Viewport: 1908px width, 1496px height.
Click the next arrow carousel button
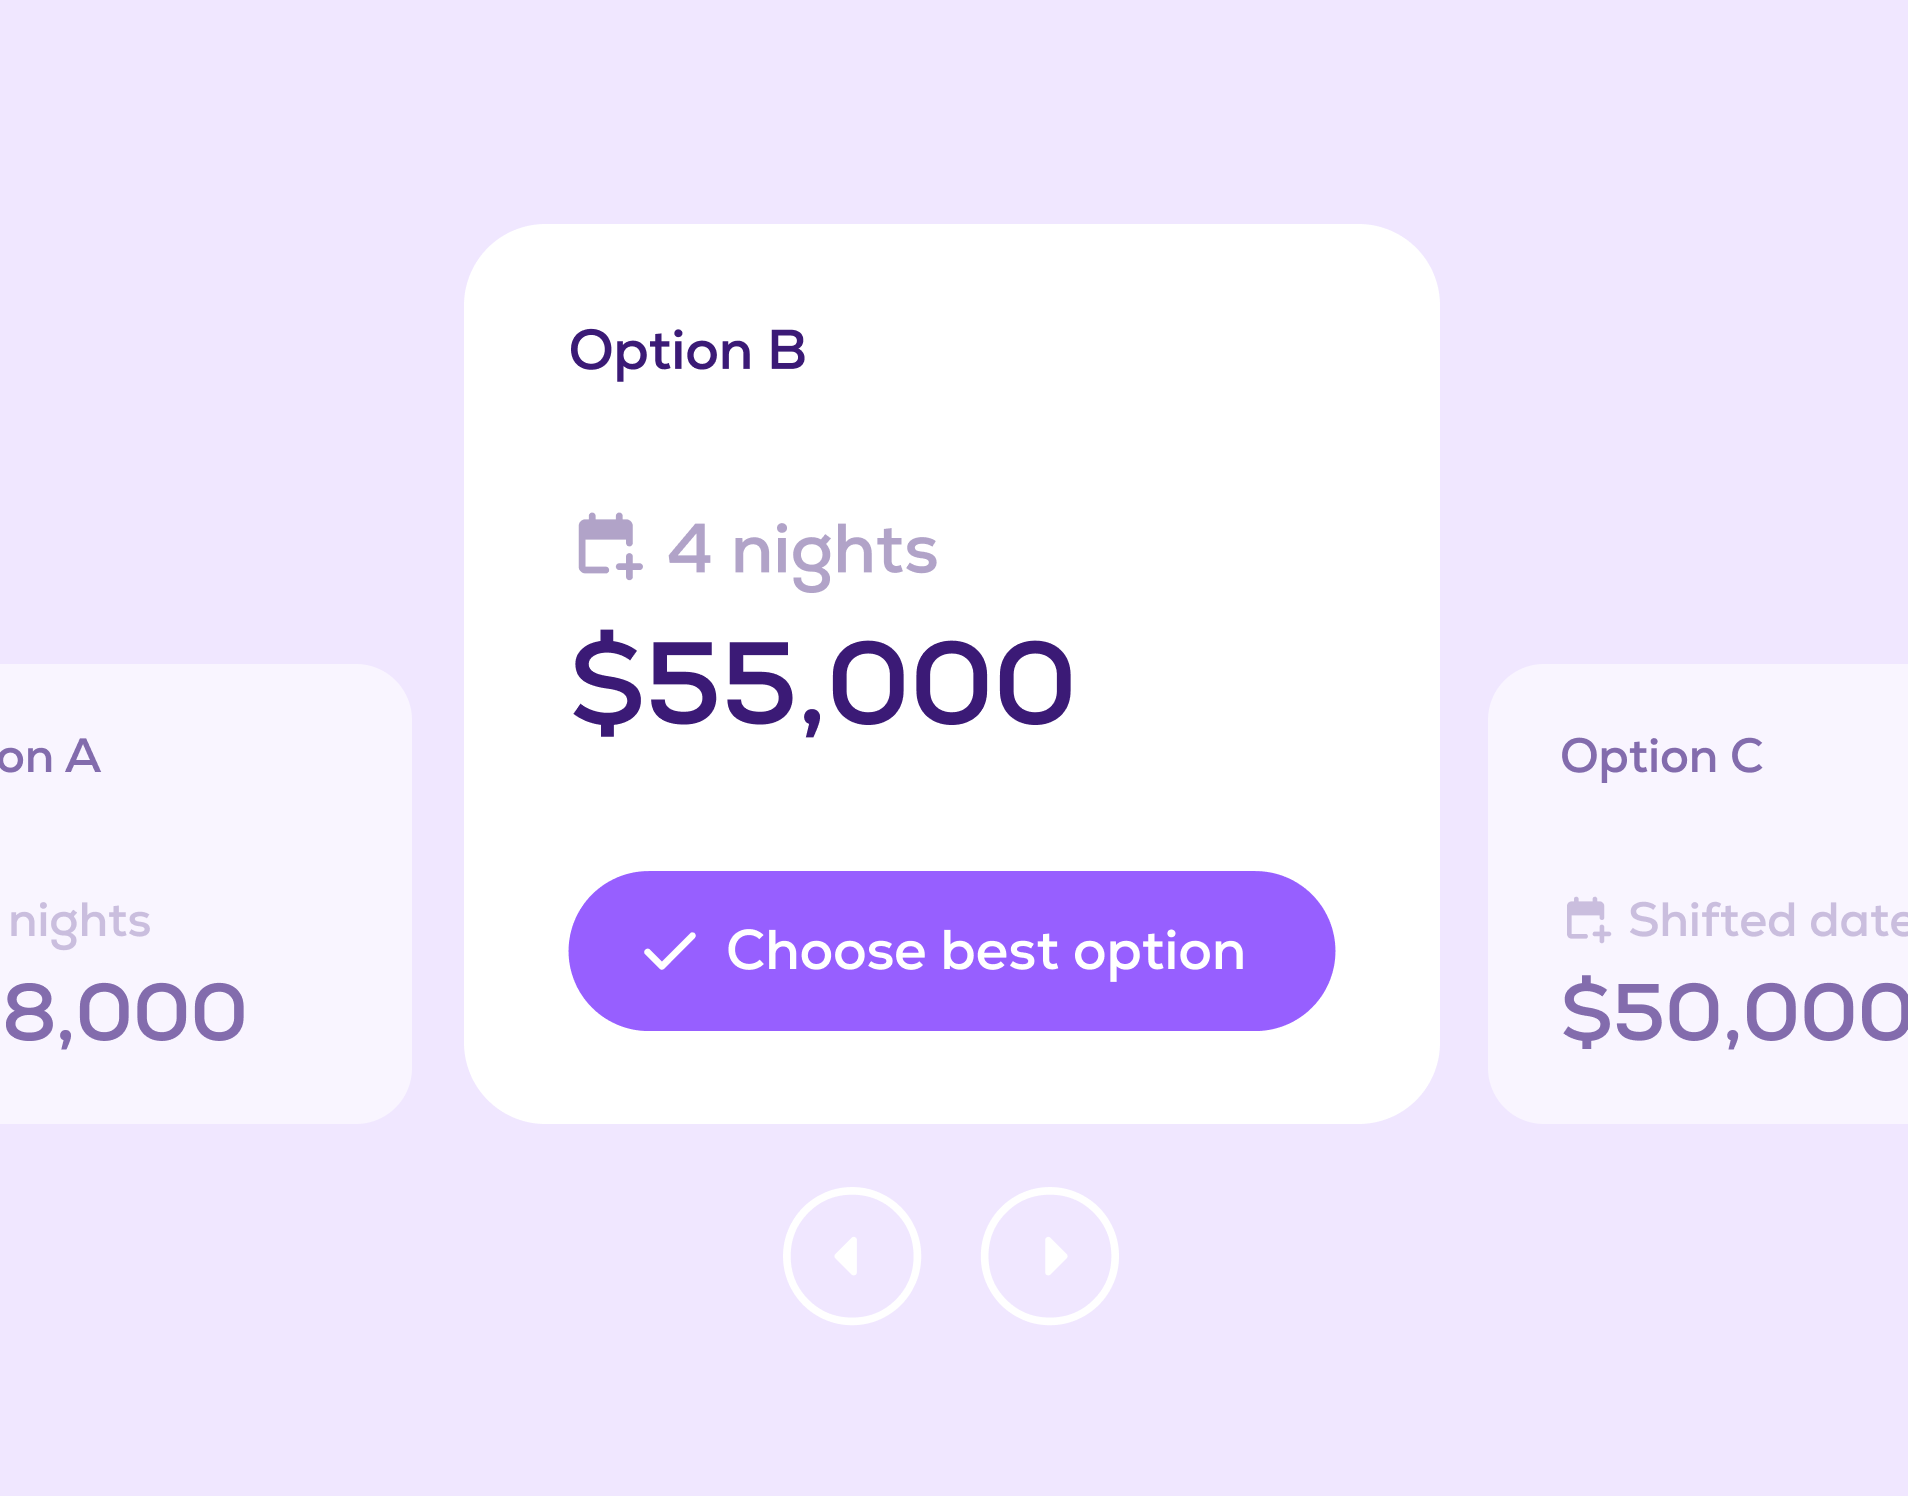(1050, 1256)
